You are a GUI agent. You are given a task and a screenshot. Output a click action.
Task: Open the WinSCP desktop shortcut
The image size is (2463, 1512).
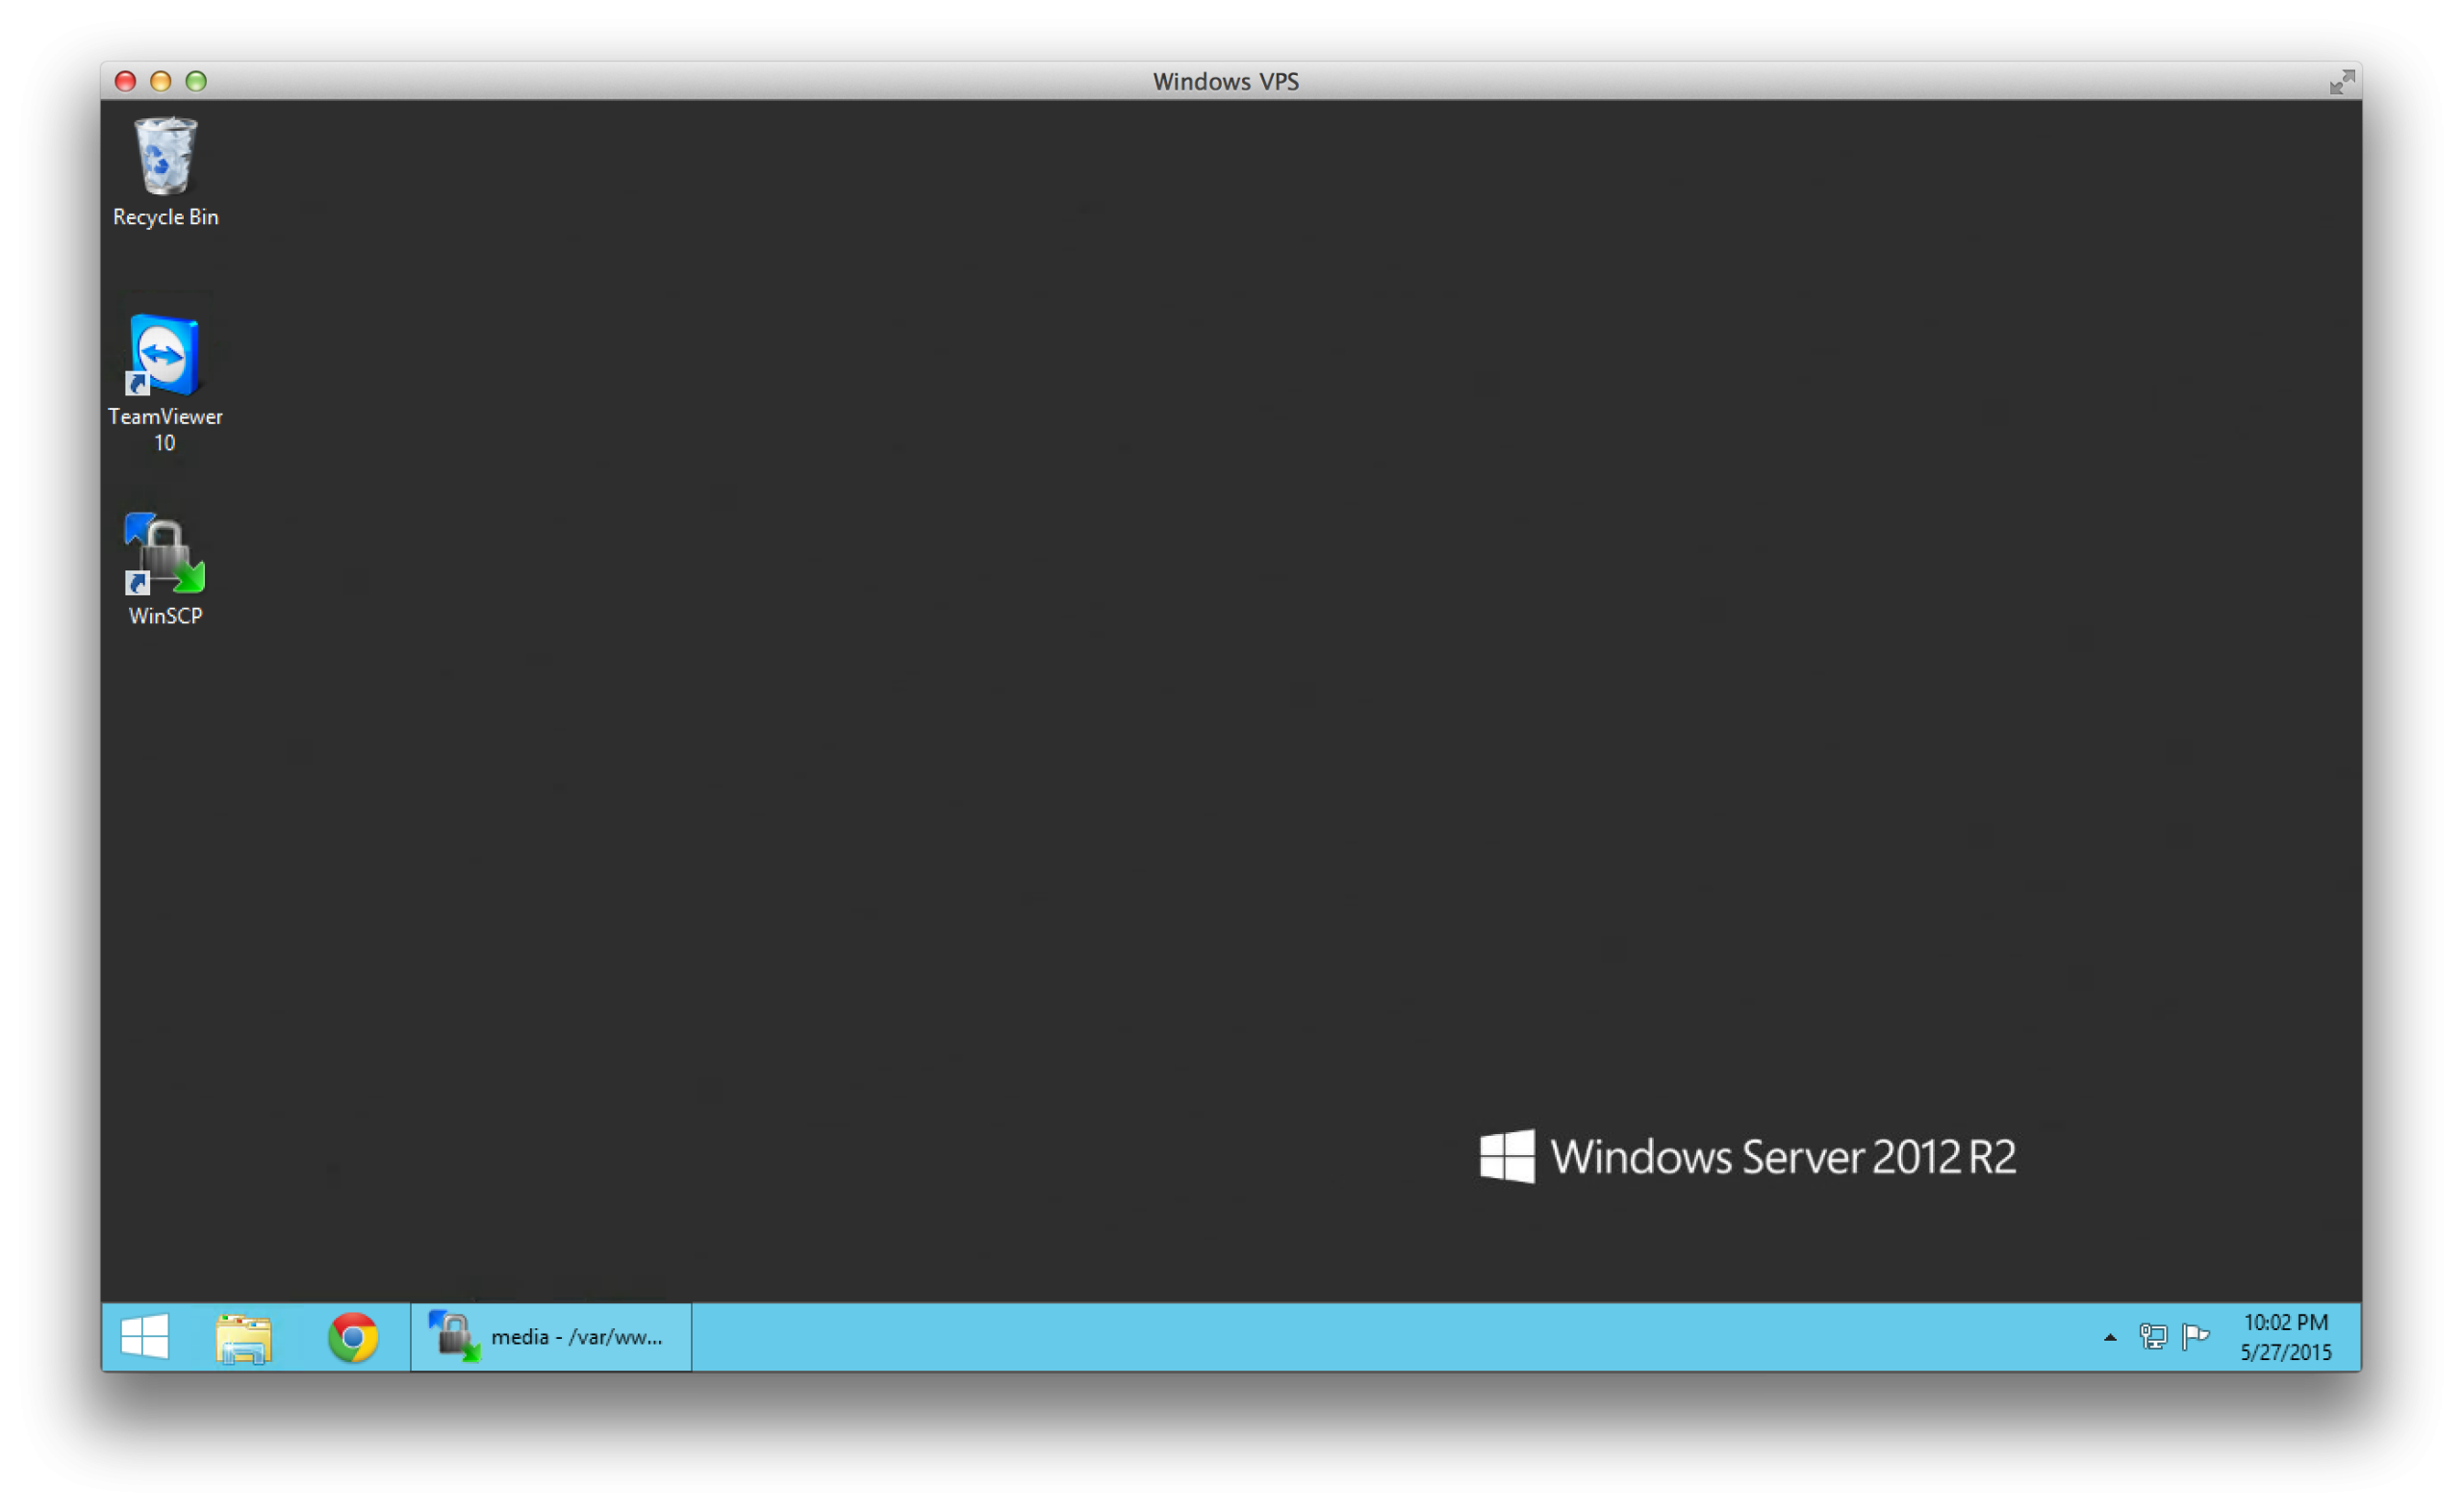coord(164,555)
